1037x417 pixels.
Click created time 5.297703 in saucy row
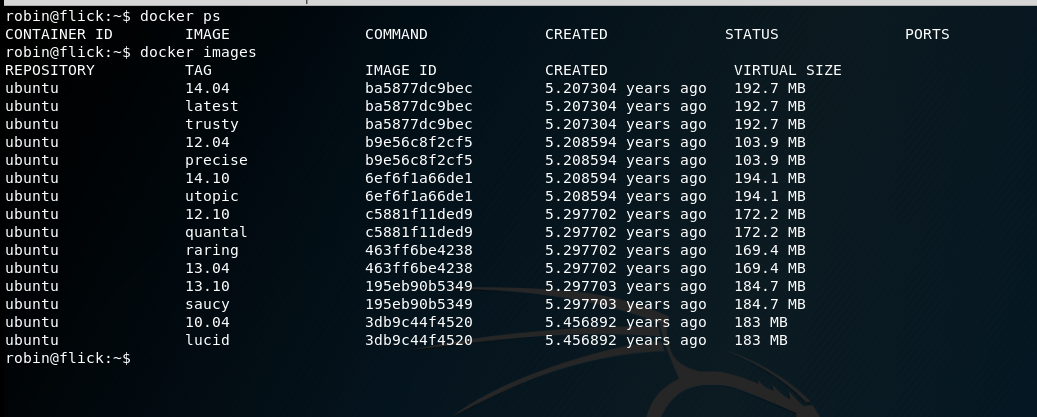coord(626,304)
